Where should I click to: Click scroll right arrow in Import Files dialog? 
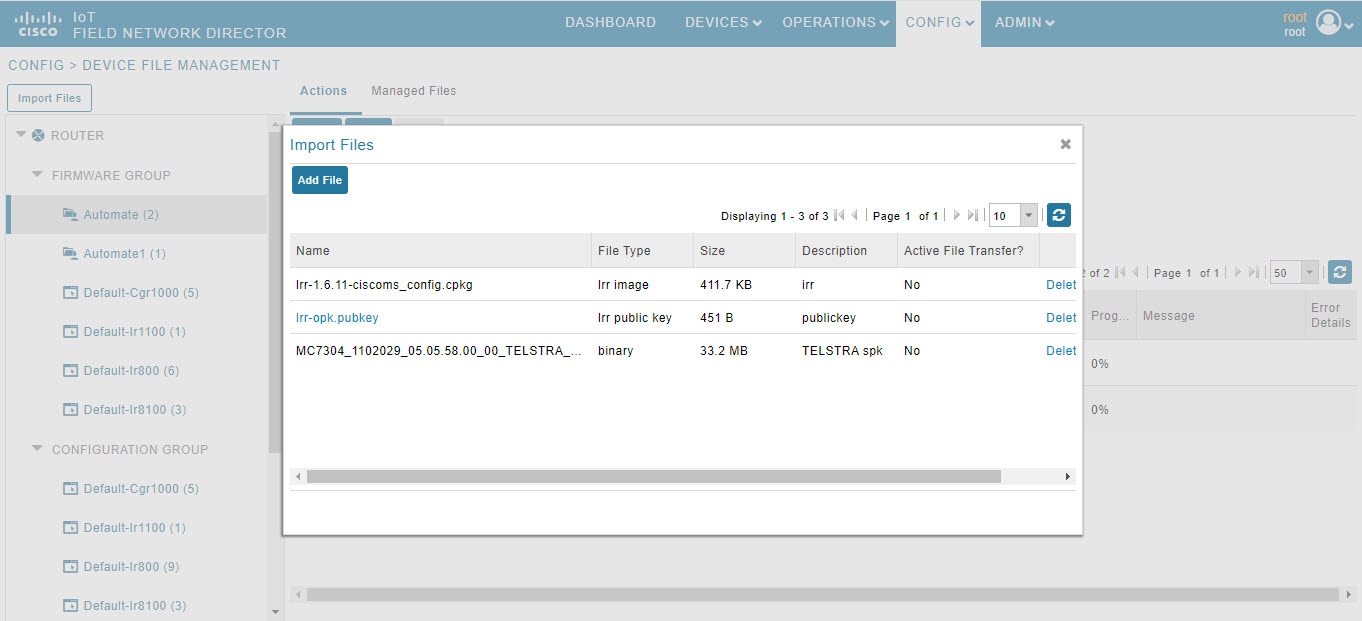pyautogui.click(x=1068, y=477)
